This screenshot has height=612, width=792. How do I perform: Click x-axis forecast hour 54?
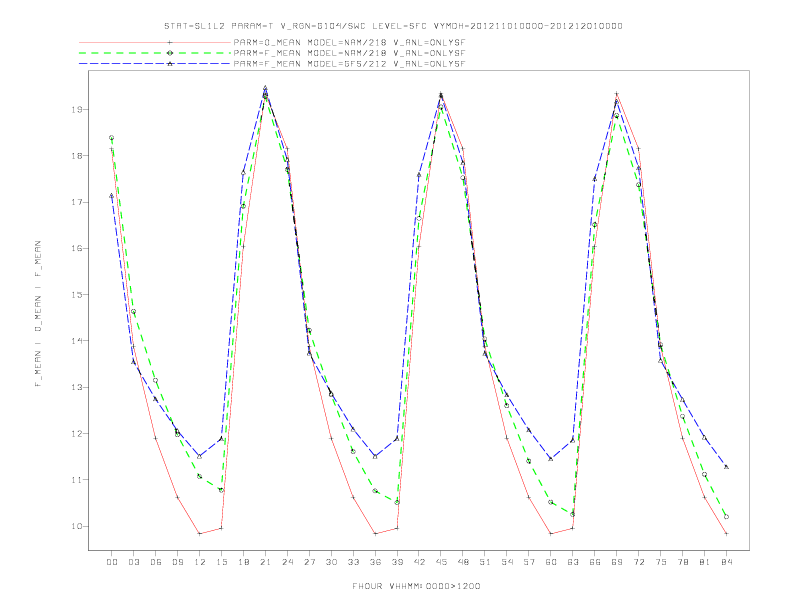(507, 562)
